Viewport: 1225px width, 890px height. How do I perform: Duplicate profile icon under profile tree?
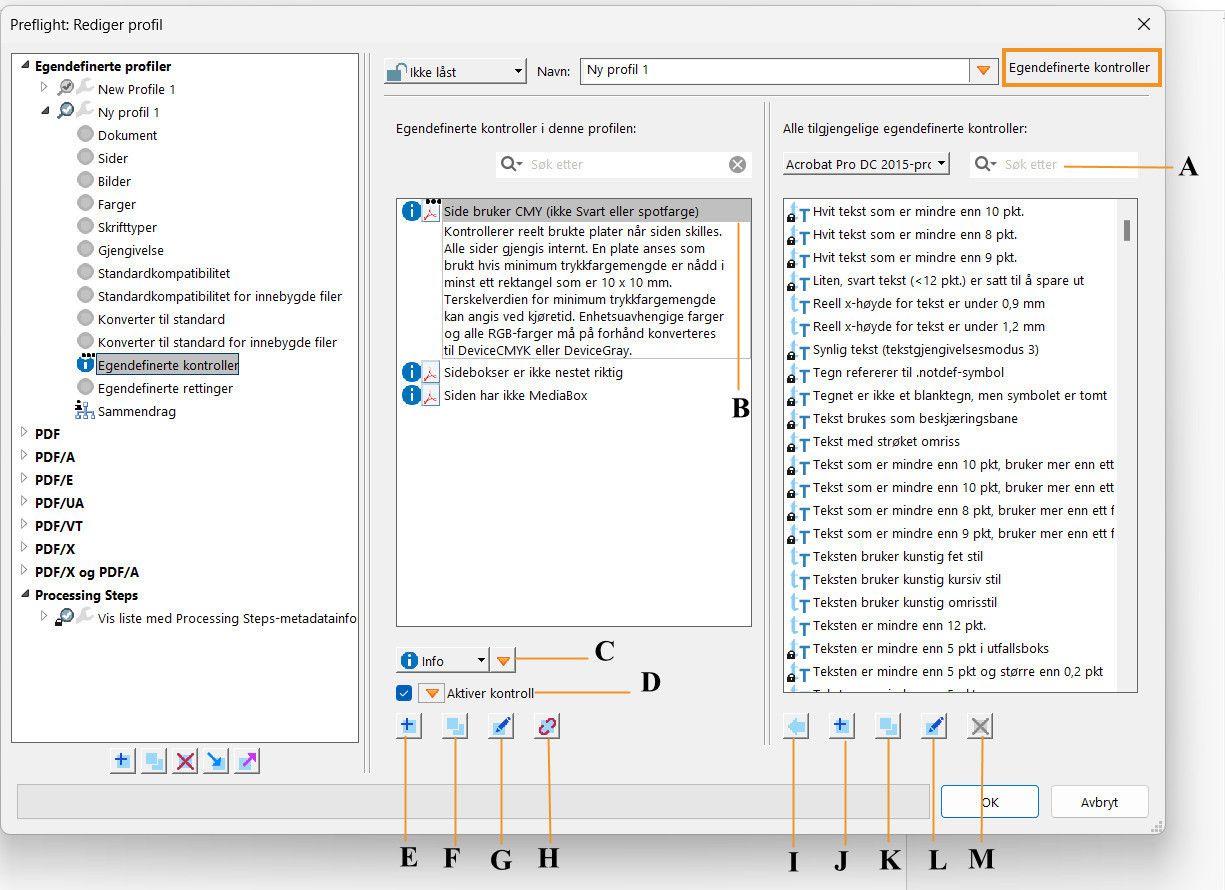pos(153,761)
